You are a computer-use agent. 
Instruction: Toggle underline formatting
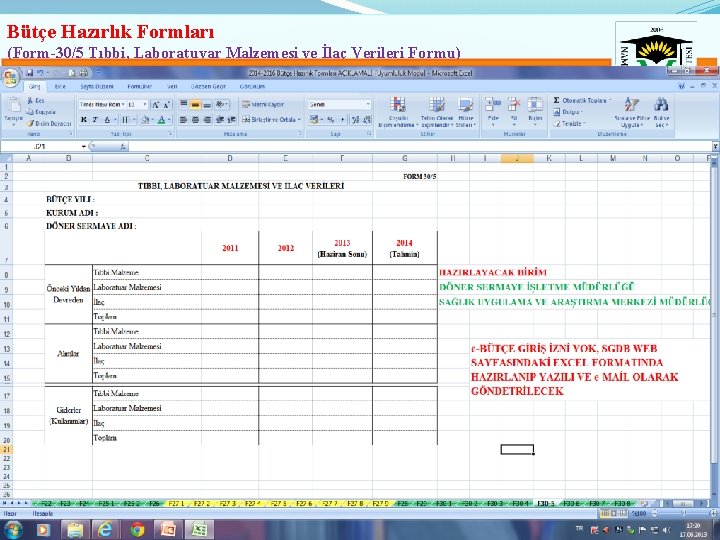tap(107, 120)
